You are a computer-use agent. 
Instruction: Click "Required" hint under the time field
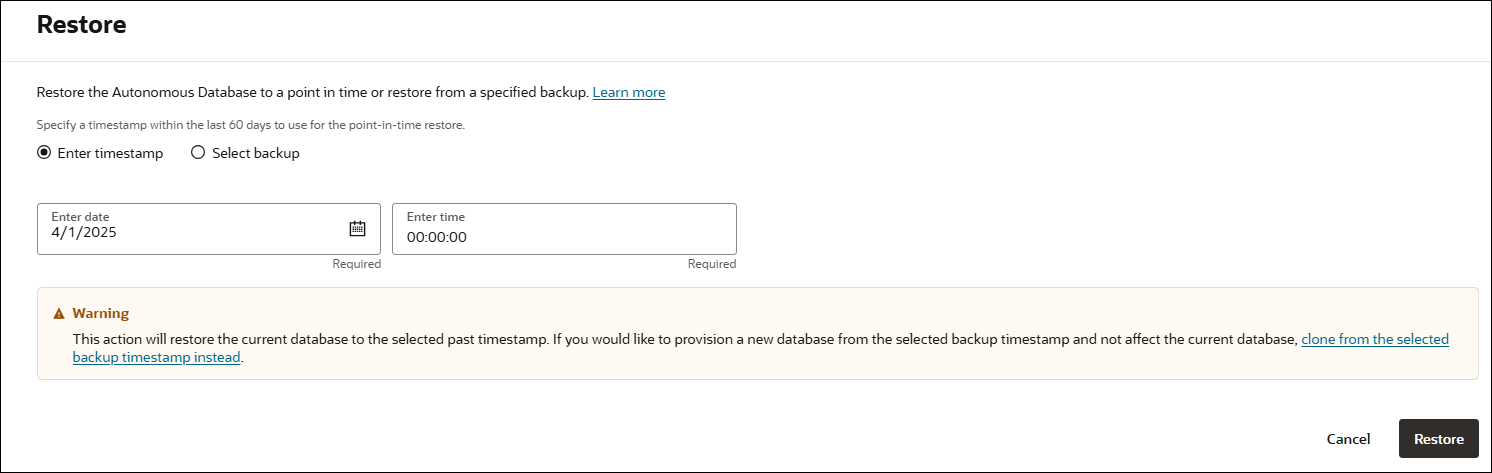click(x=711, y=264)
